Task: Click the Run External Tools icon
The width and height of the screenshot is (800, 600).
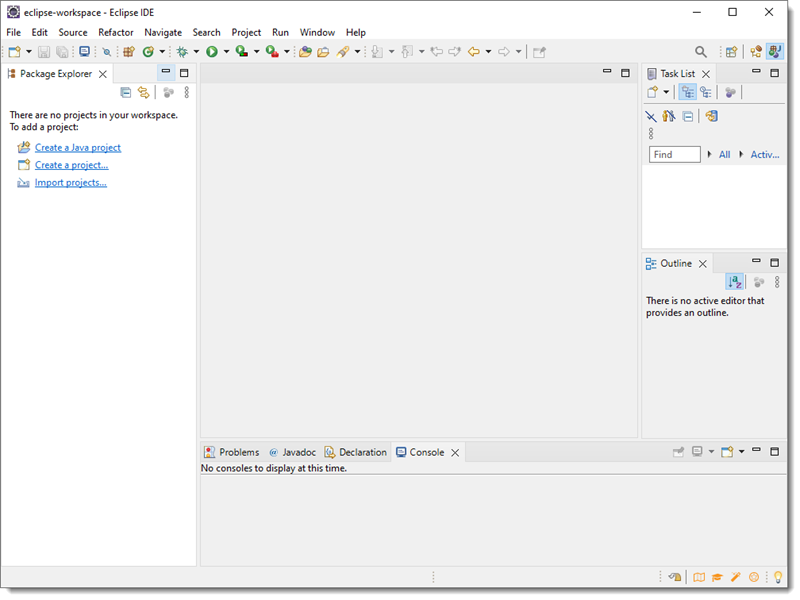Action: pos(272,52)
